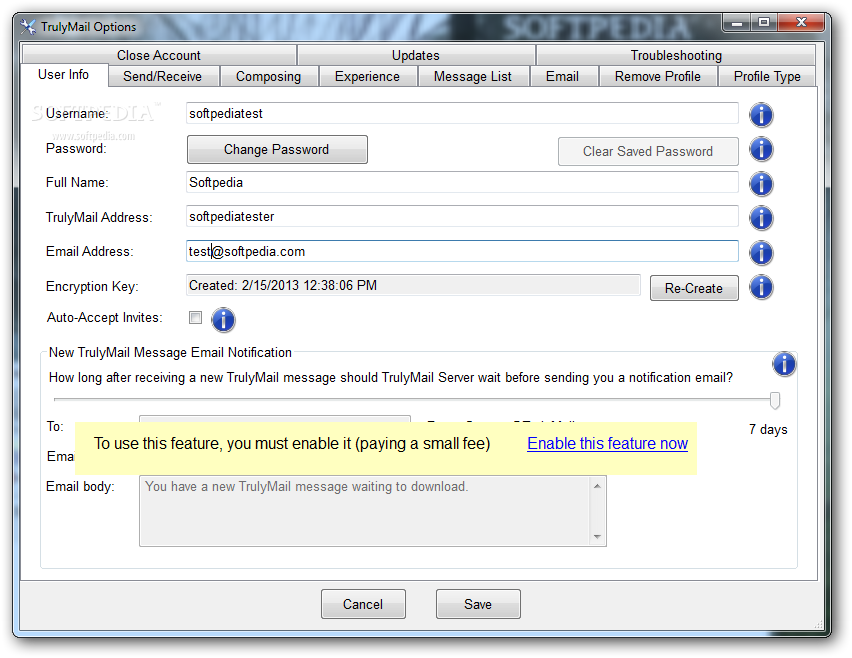The image size is (852, 658).
Task: Click info icon next to Auto-Accept Invites checkbox
Action: [223, 319]
